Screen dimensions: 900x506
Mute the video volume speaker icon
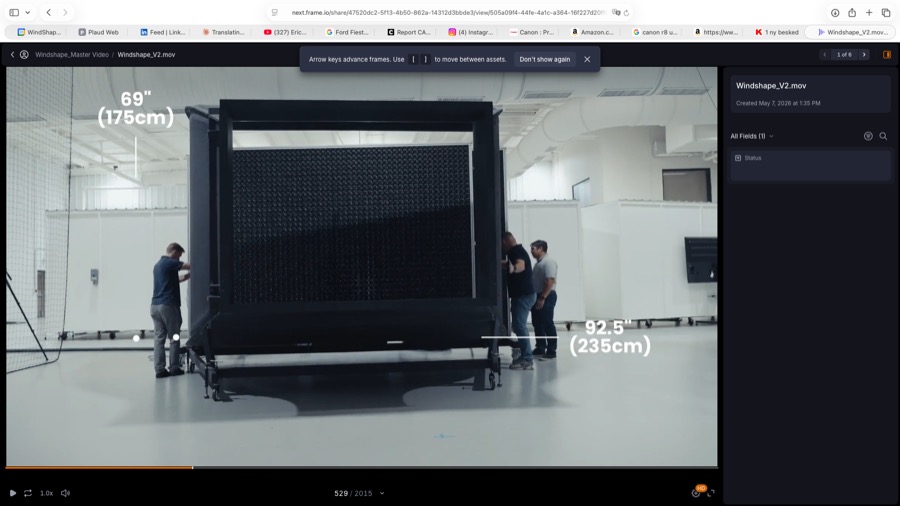tap(65, 493)
